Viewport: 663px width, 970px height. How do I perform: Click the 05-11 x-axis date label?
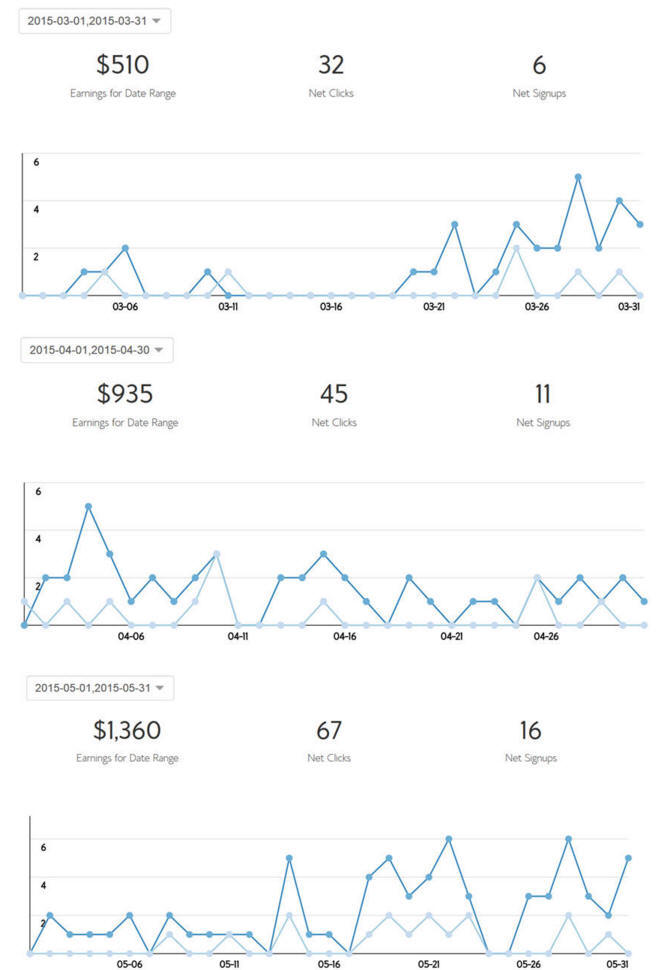pos(230,965)
